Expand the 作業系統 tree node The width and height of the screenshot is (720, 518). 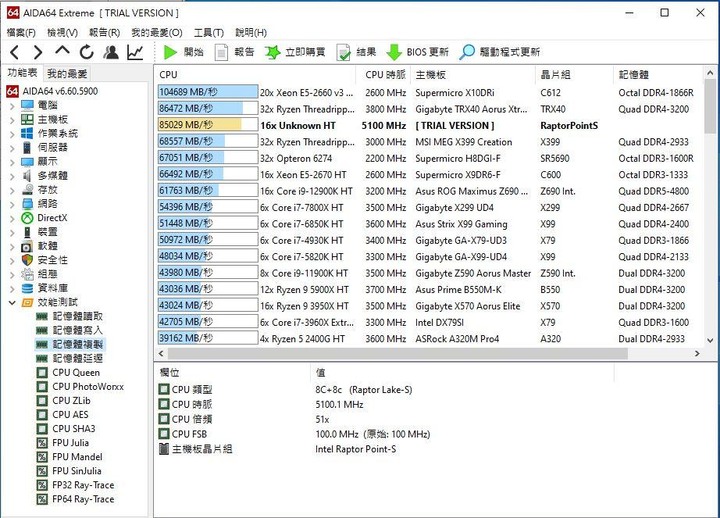[12, 134]
